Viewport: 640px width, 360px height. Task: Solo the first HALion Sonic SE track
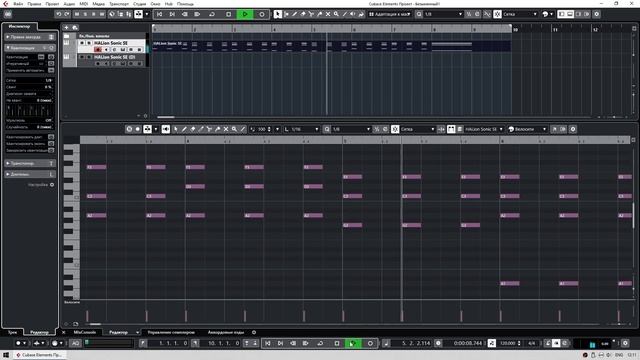click(x=89, y=43)
